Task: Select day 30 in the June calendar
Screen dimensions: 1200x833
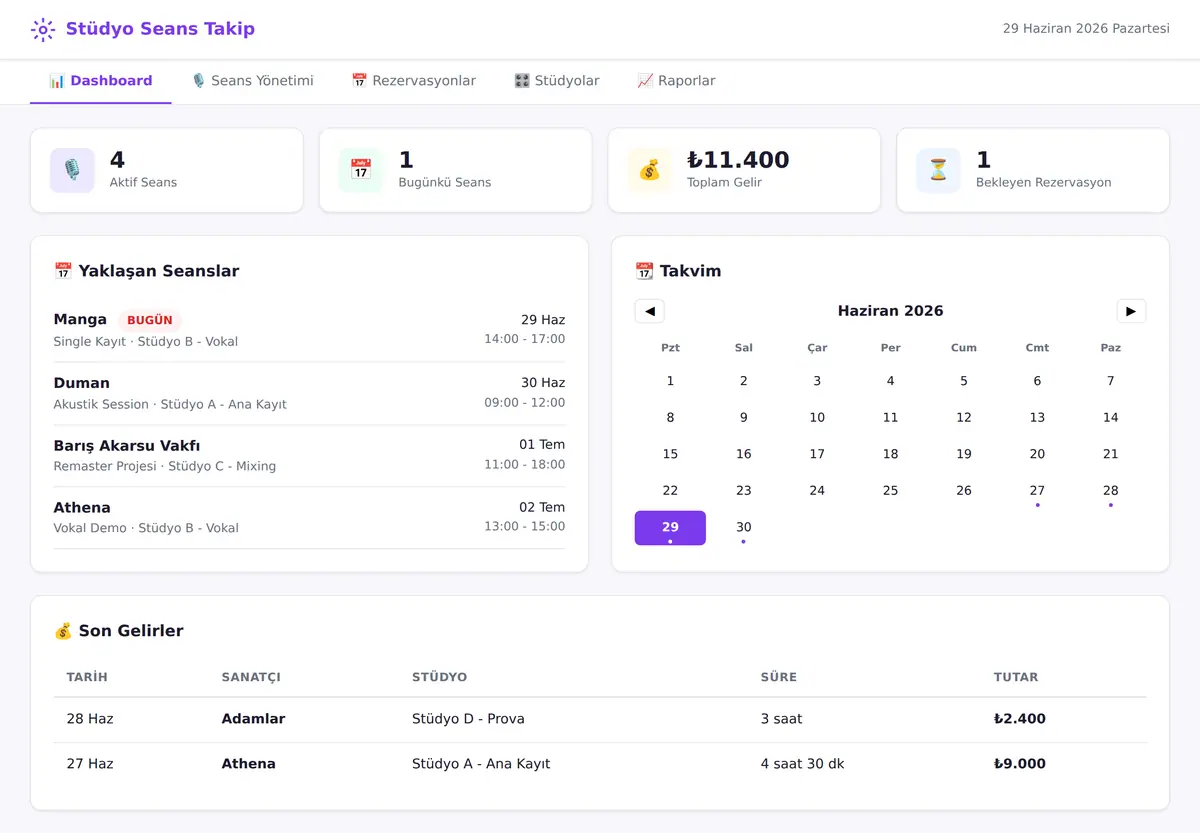Action: [x=743, y=528]
